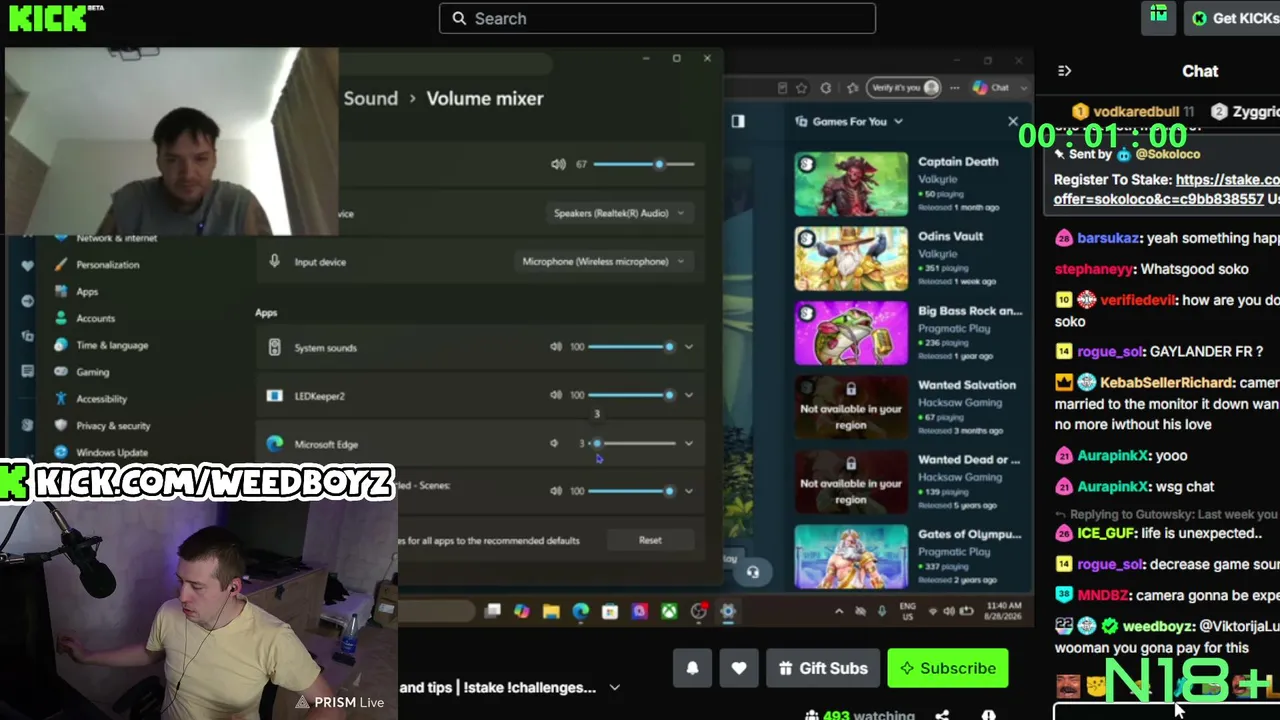Open the Kick home logo
The height and width of the screenshot is (720, 1280).
click(x=48, y=18)
